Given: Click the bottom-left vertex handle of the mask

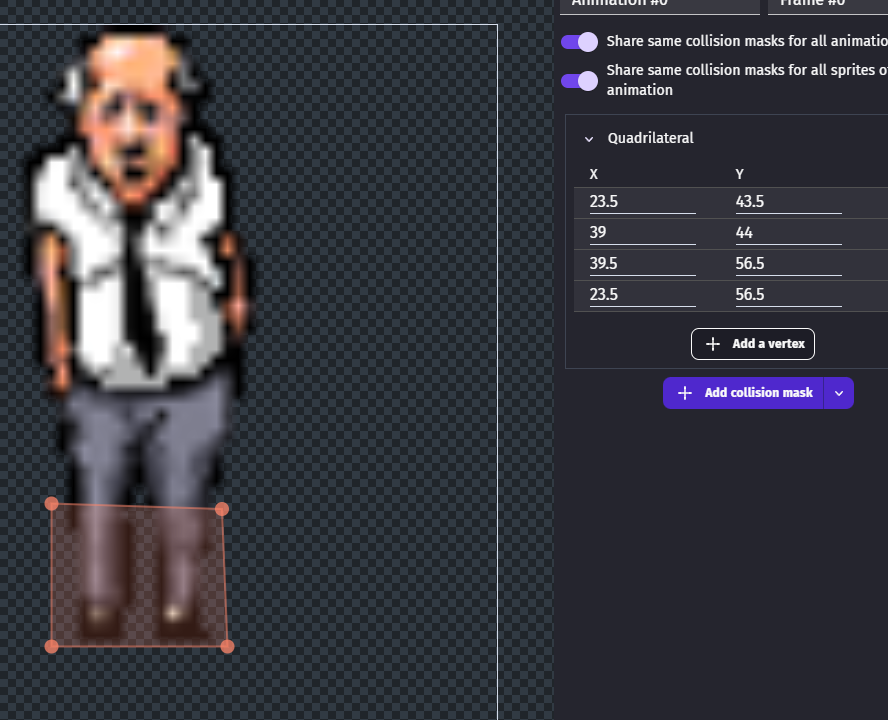Looking at the screenshot, I should click(x=52, y=646).
